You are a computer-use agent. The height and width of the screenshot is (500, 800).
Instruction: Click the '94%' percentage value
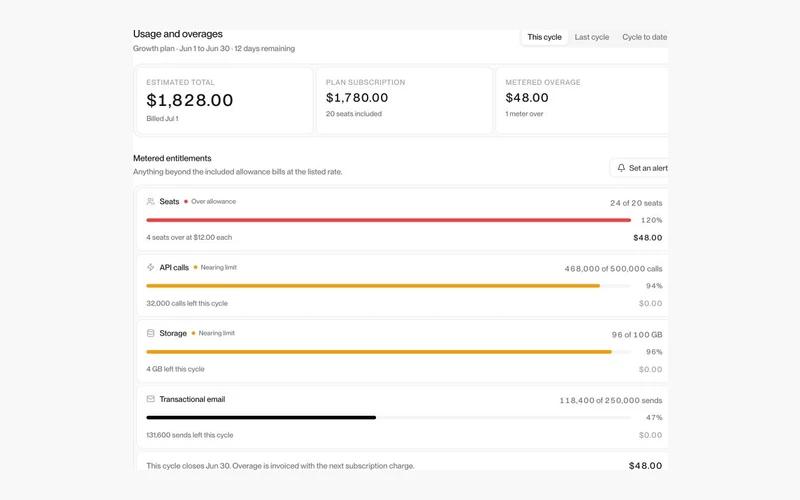[x=654, y=286]
